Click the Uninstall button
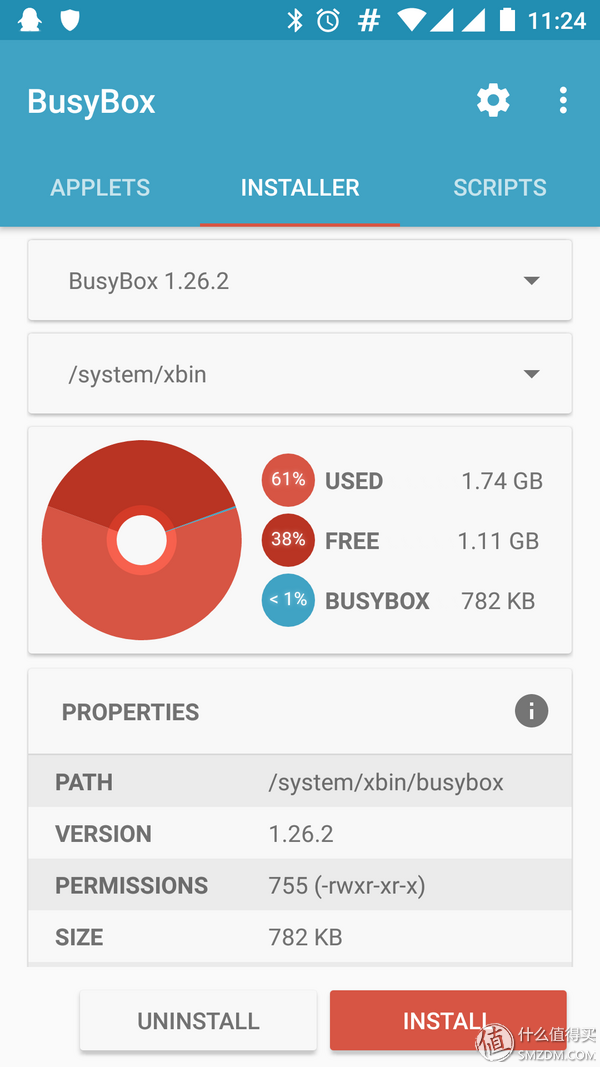 coord(198,1020)
